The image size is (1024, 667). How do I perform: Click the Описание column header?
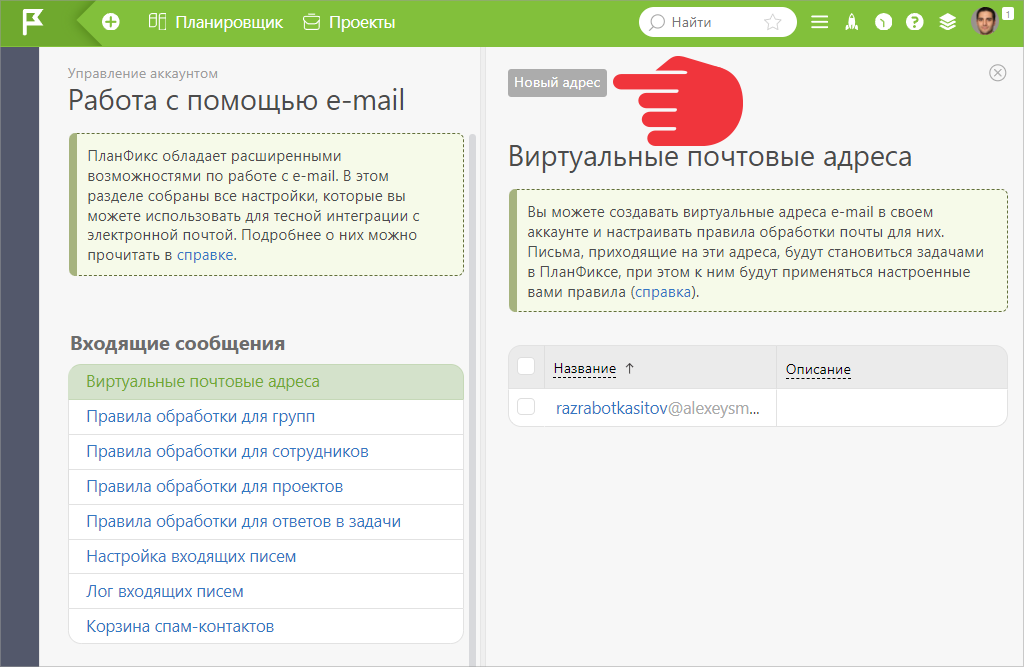pos(818,370)
